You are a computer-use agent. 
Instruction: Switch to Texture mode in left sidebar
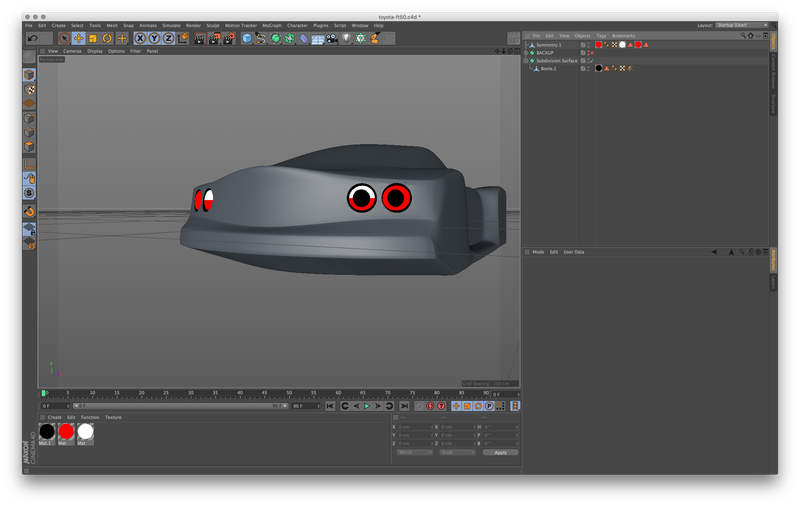click(30, 90)
